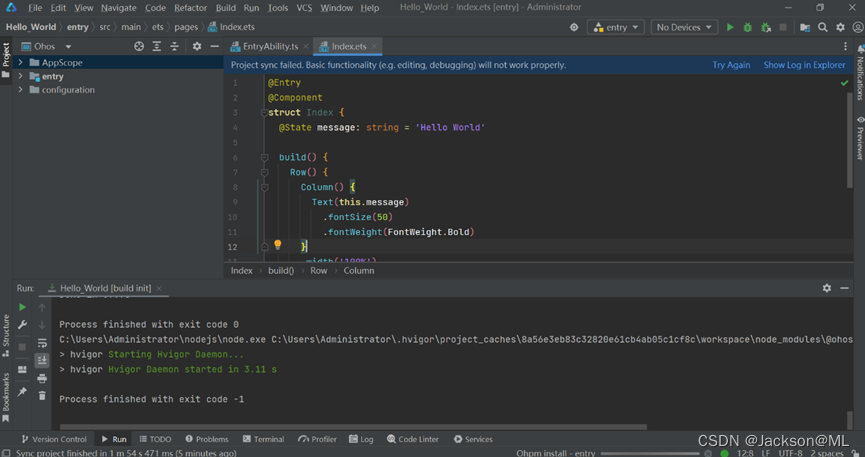The image size is (865, 457).
Task: Open the entry run configuration dropdown
Action: pyautogui.click(x=616, y=27)
